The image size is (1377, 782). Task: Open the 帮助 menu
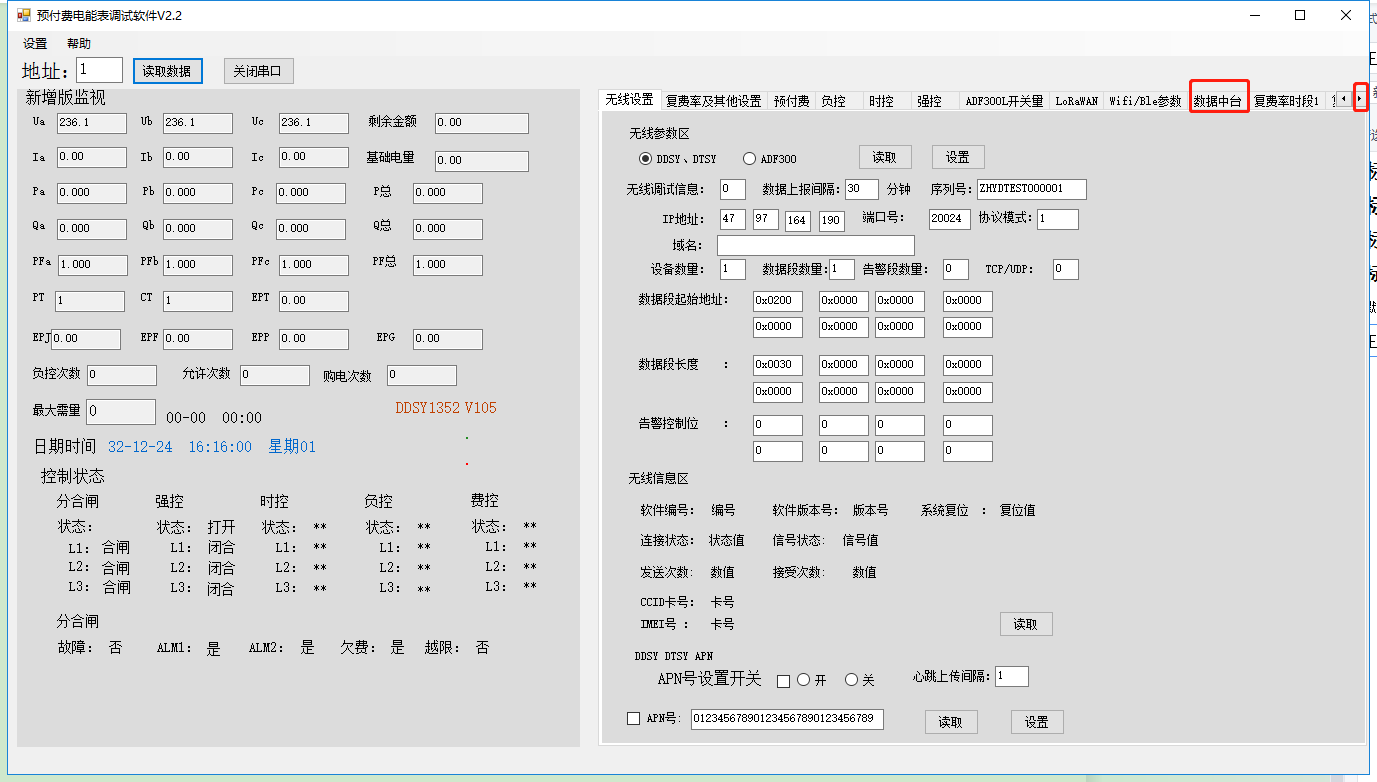point(79,44)
